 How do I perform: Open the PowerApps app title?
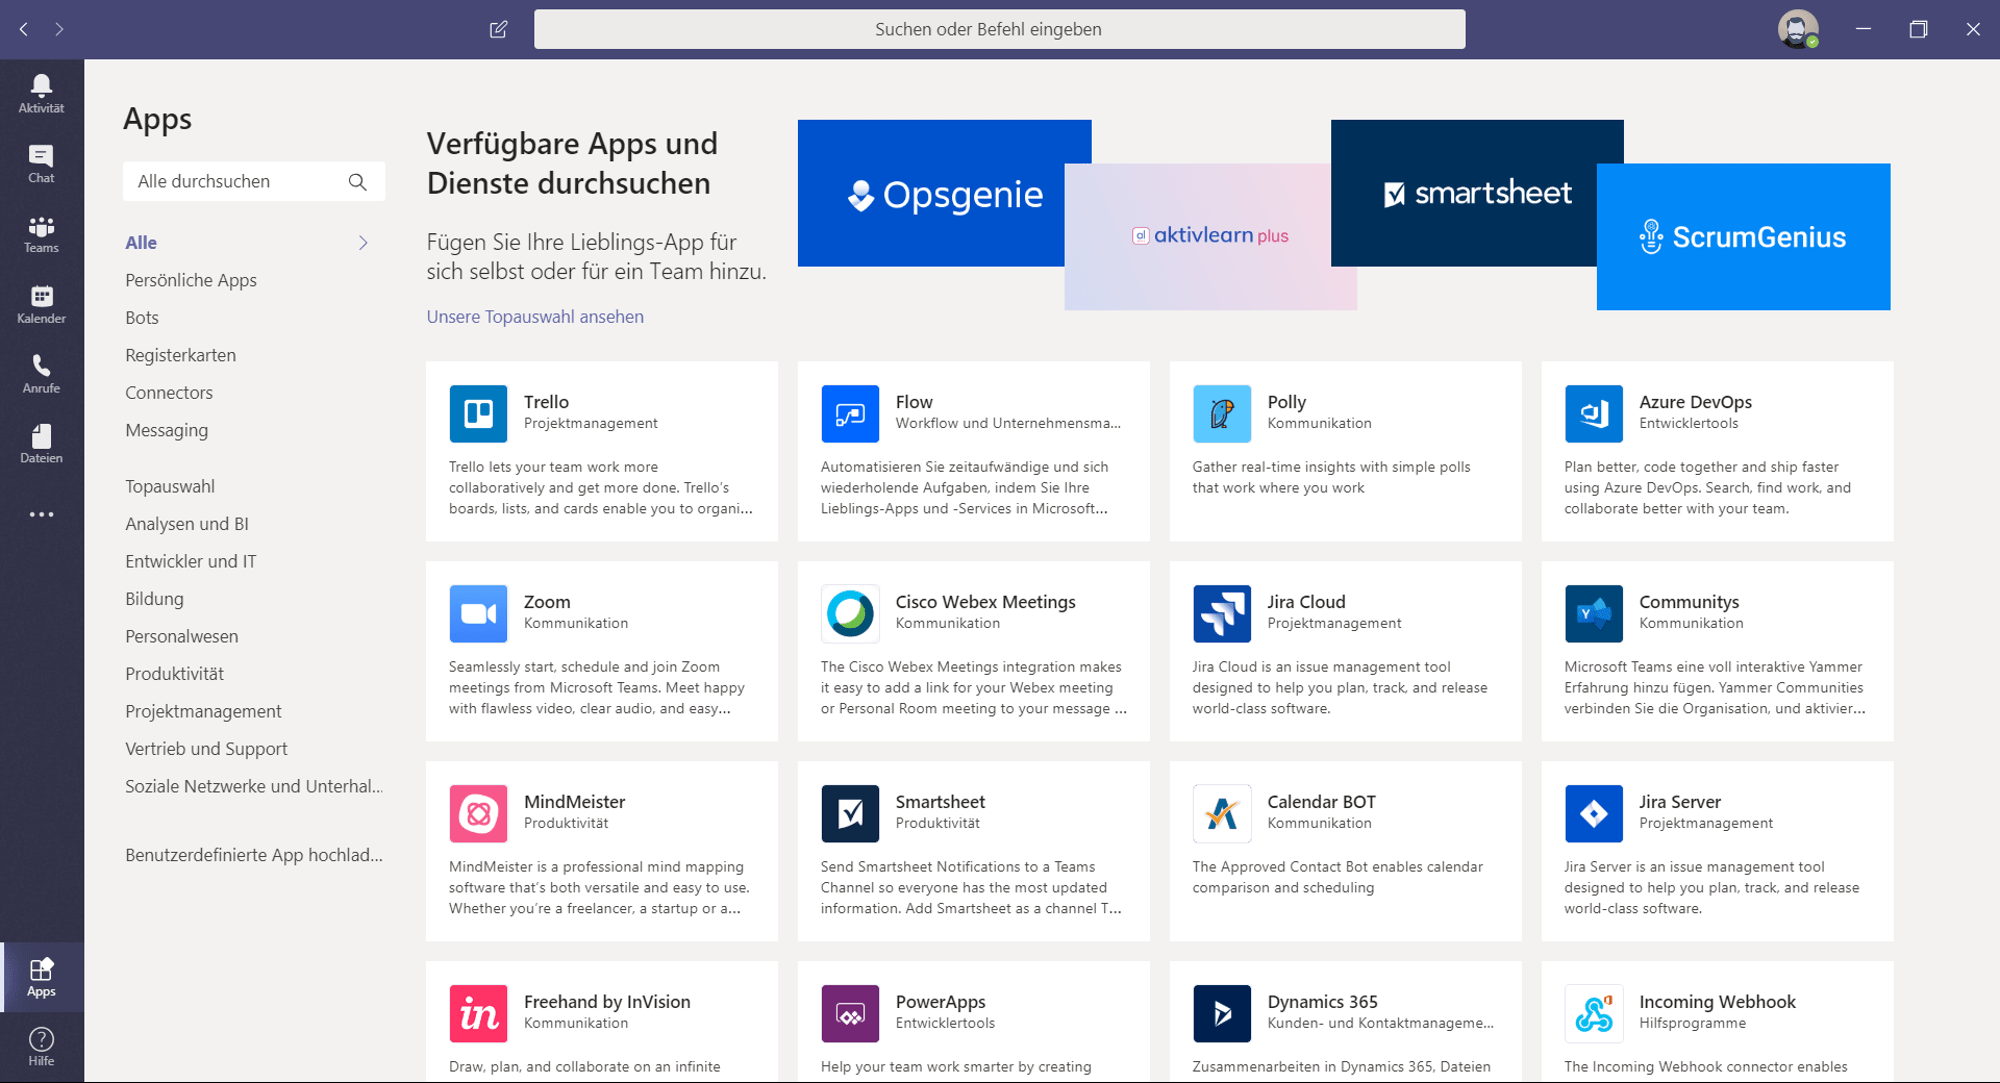point(940,1002)
